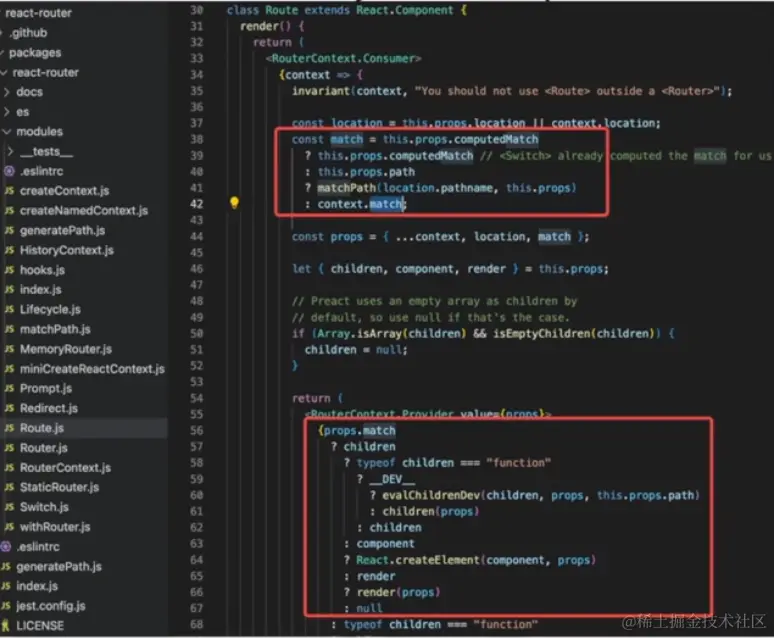Expand the docs folder chevron
The image size is (774, 638).
click(7, 92)
